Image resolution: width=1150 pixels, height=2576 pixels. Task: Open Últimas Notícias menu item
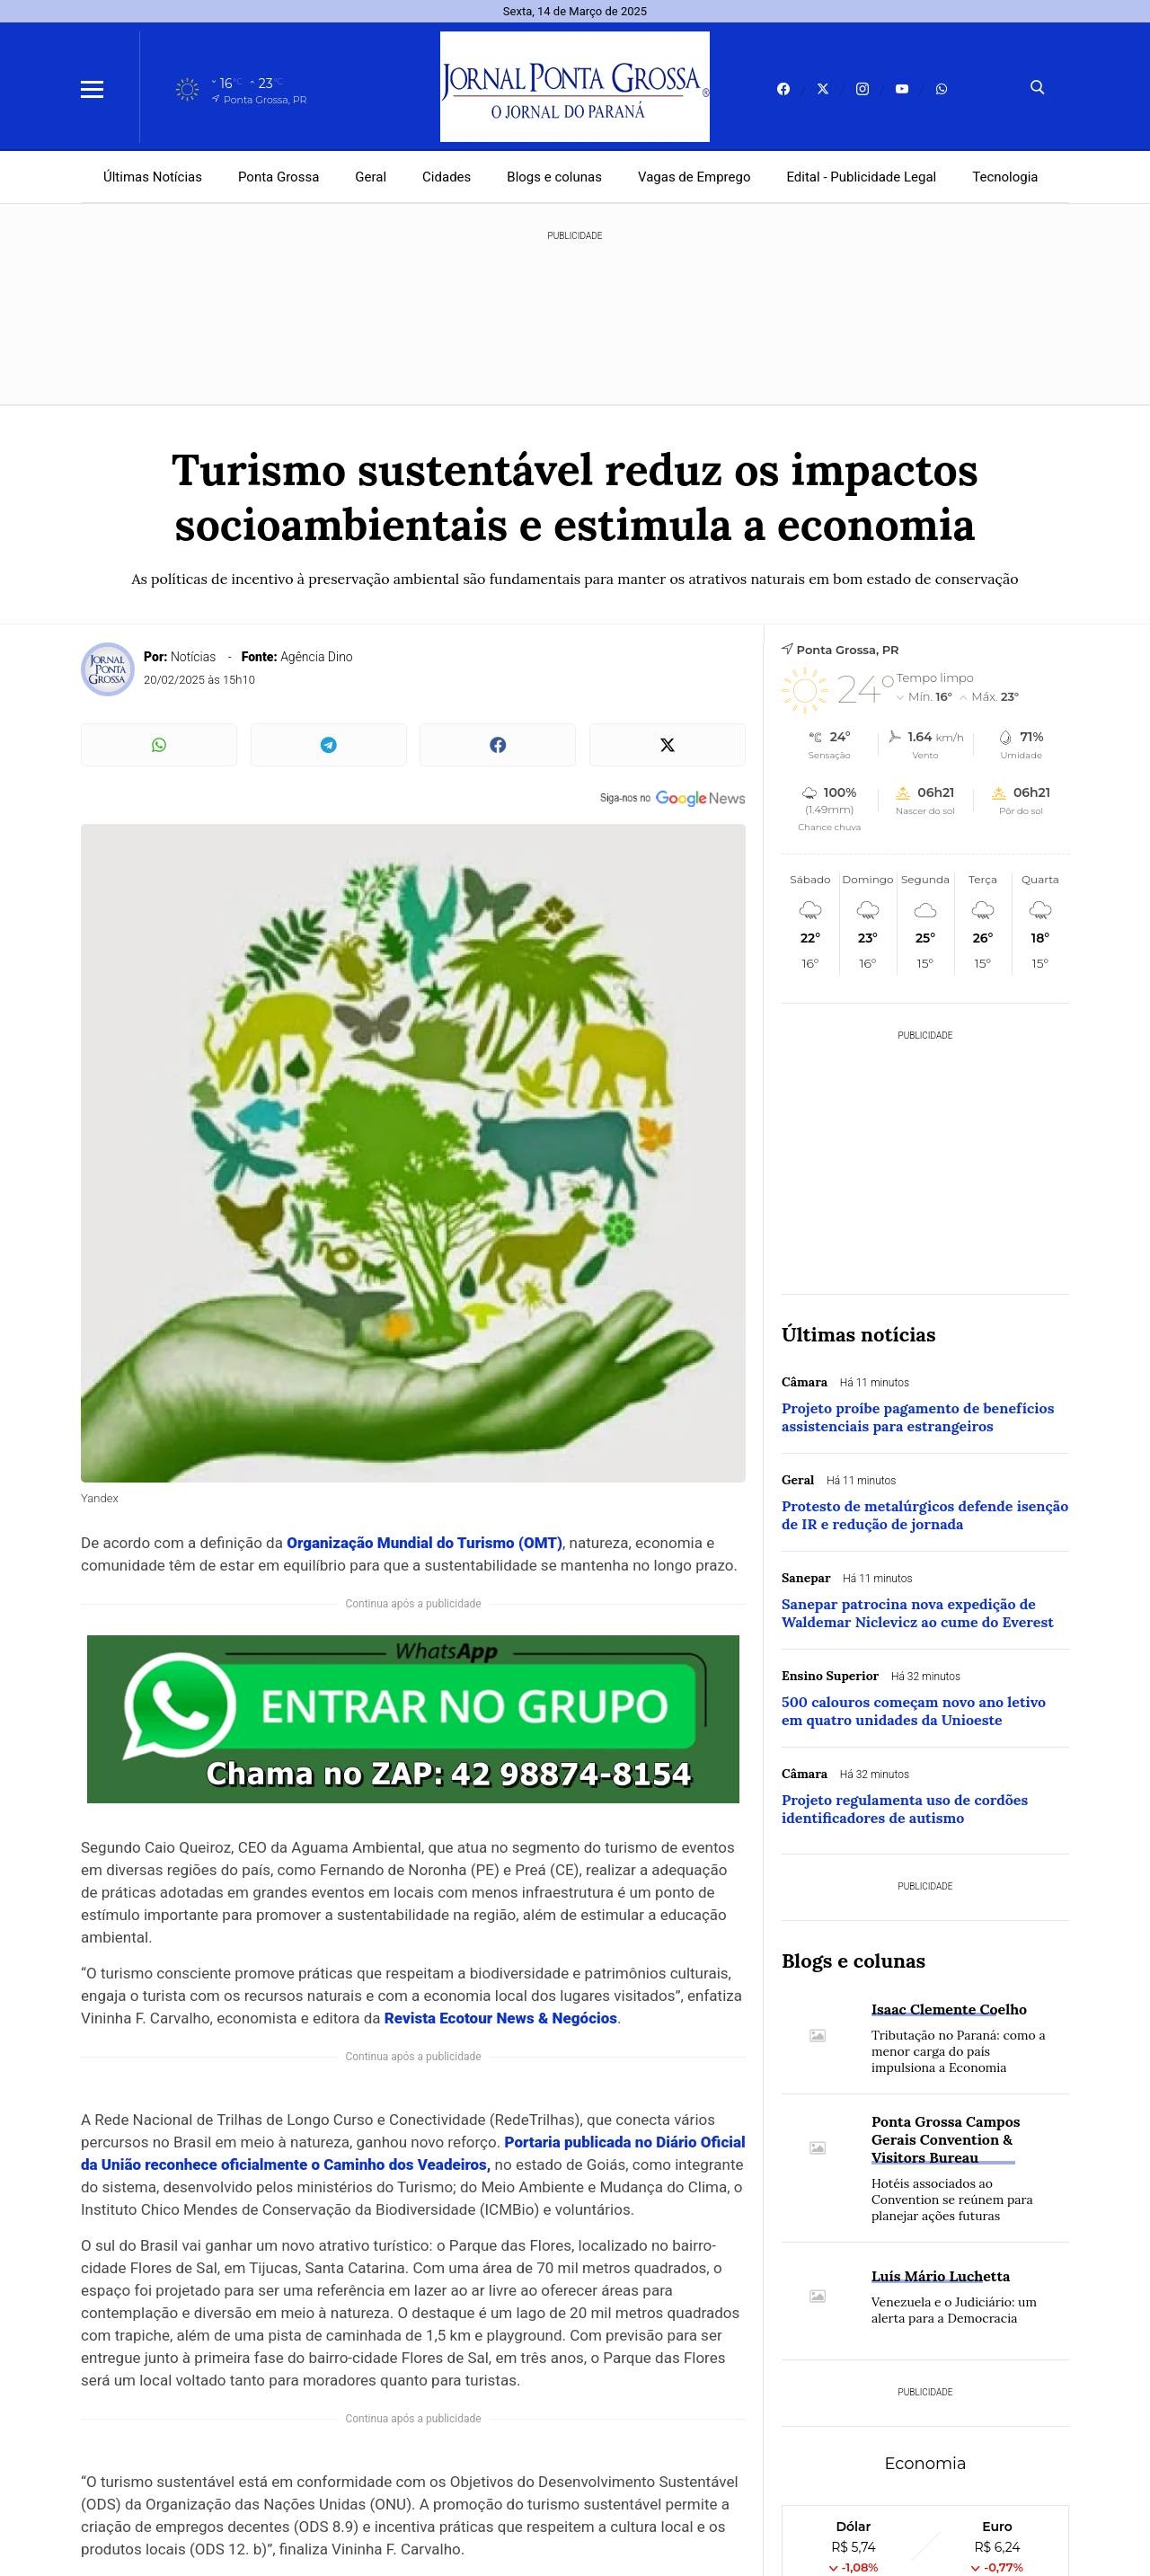(x=152, y=177)
